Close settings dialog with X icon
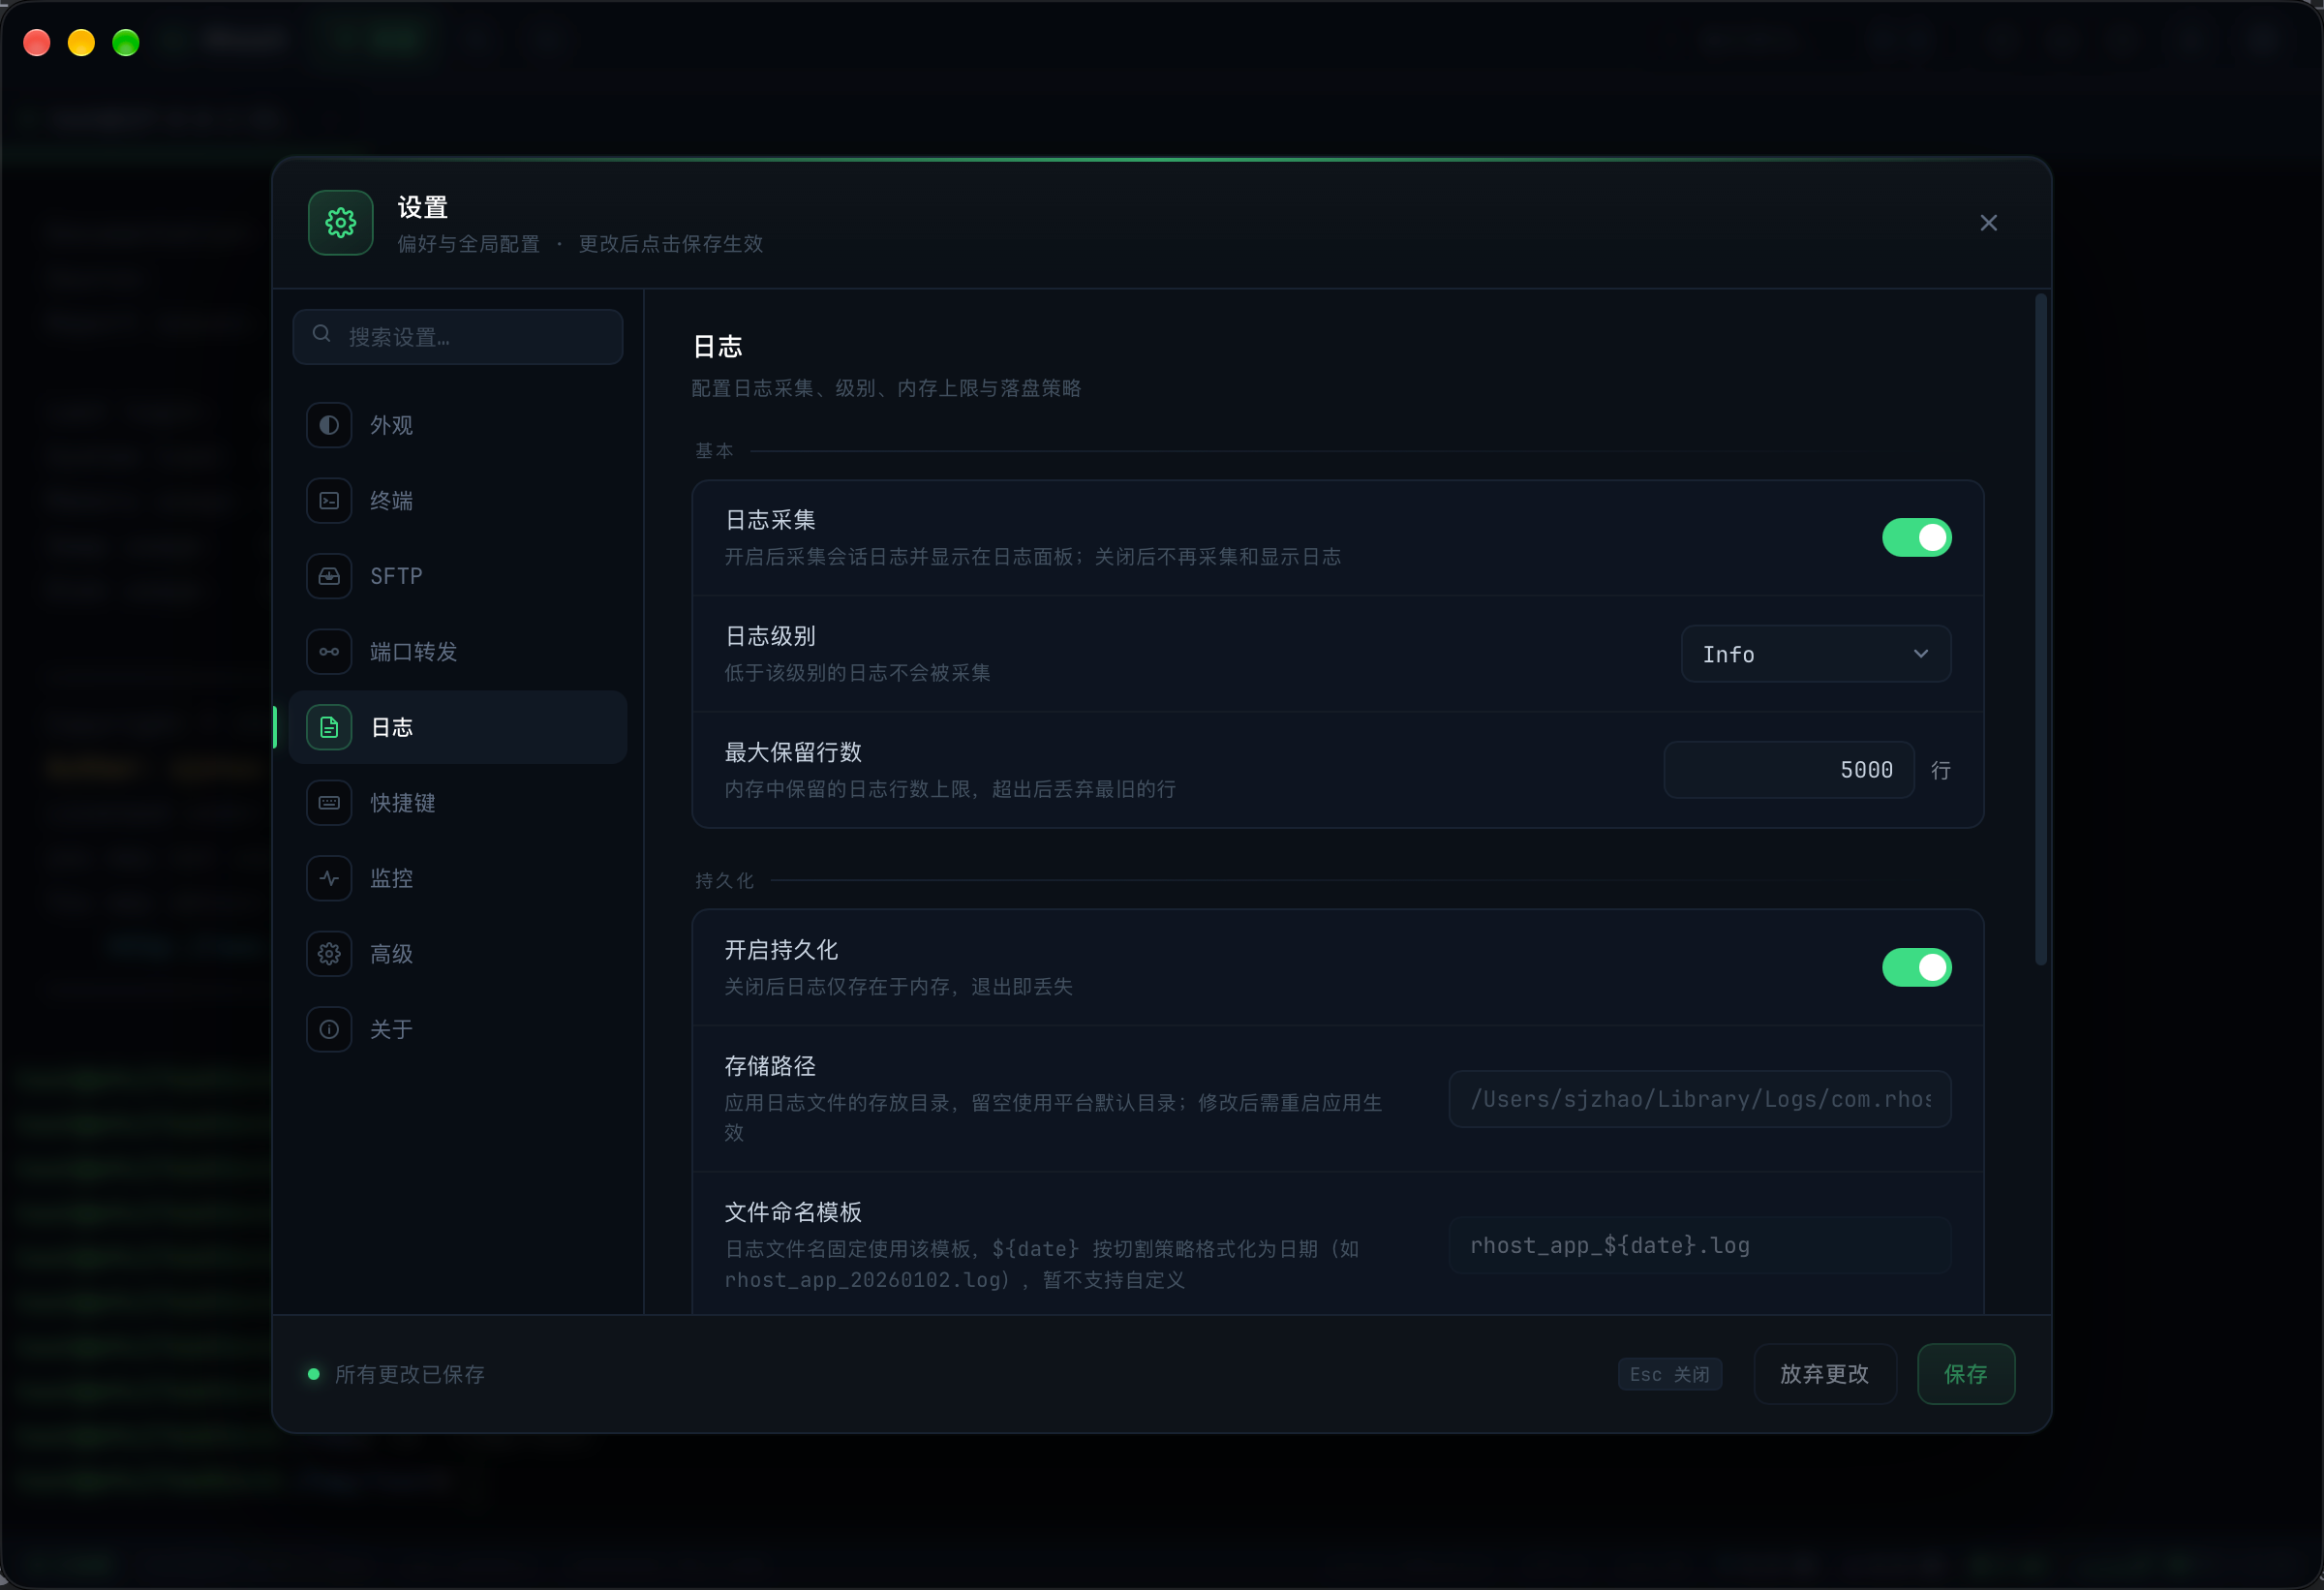Image resolution: width=2324 pixels, height=1590 pixels. (x=1989, y=223)
